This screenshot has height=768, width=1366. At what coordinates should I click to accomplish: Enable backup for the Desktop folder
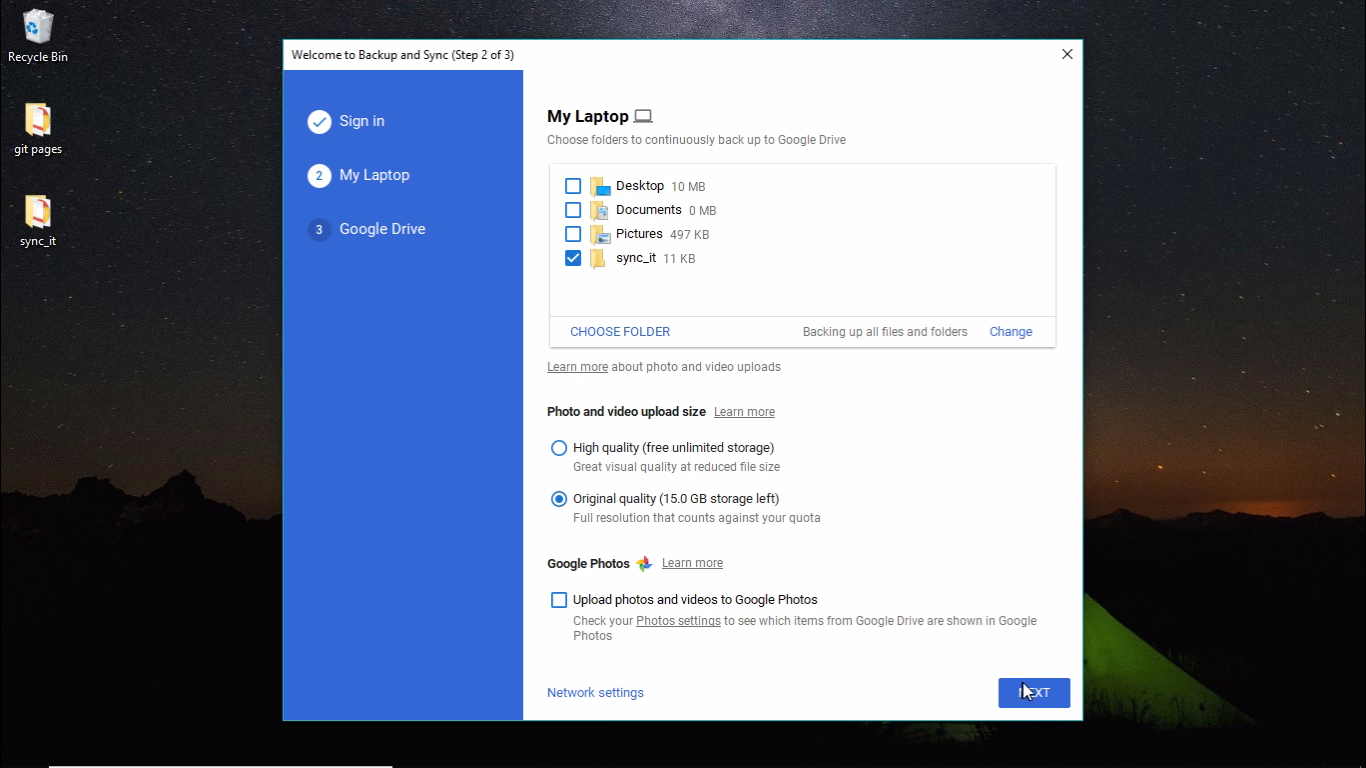pyautogui.click(x=573, y=185)
